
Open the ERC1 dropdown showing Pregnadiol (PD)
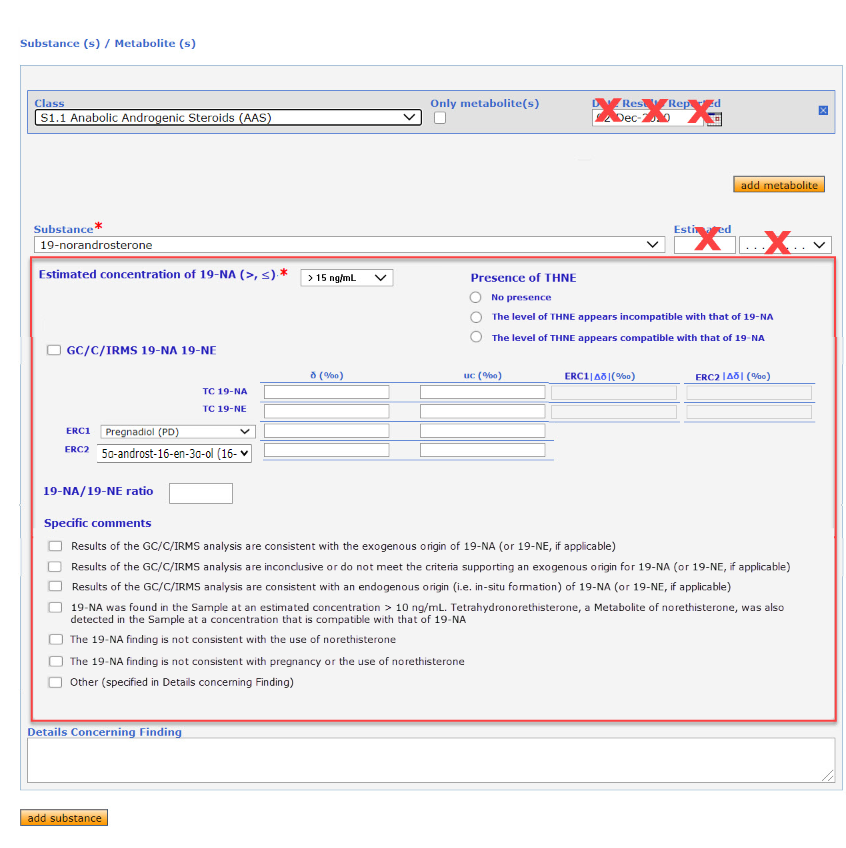coord(177,432)
